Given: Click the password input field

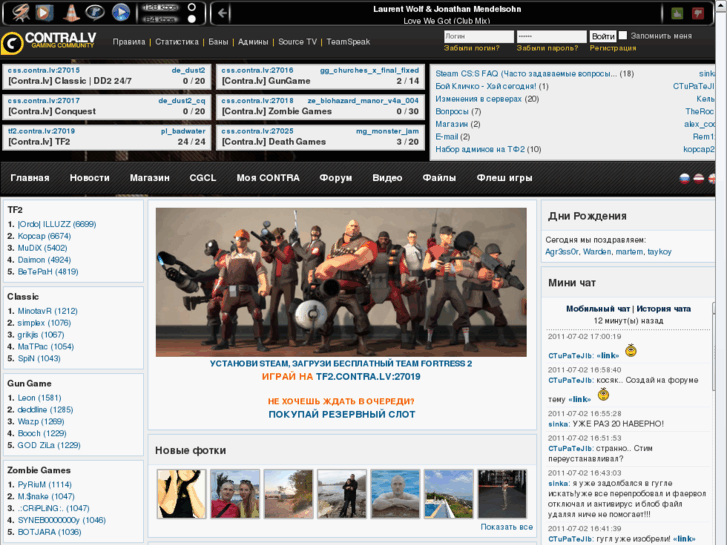Looking at the screenshot, I should pyautogui.click(x=552, y=36).
